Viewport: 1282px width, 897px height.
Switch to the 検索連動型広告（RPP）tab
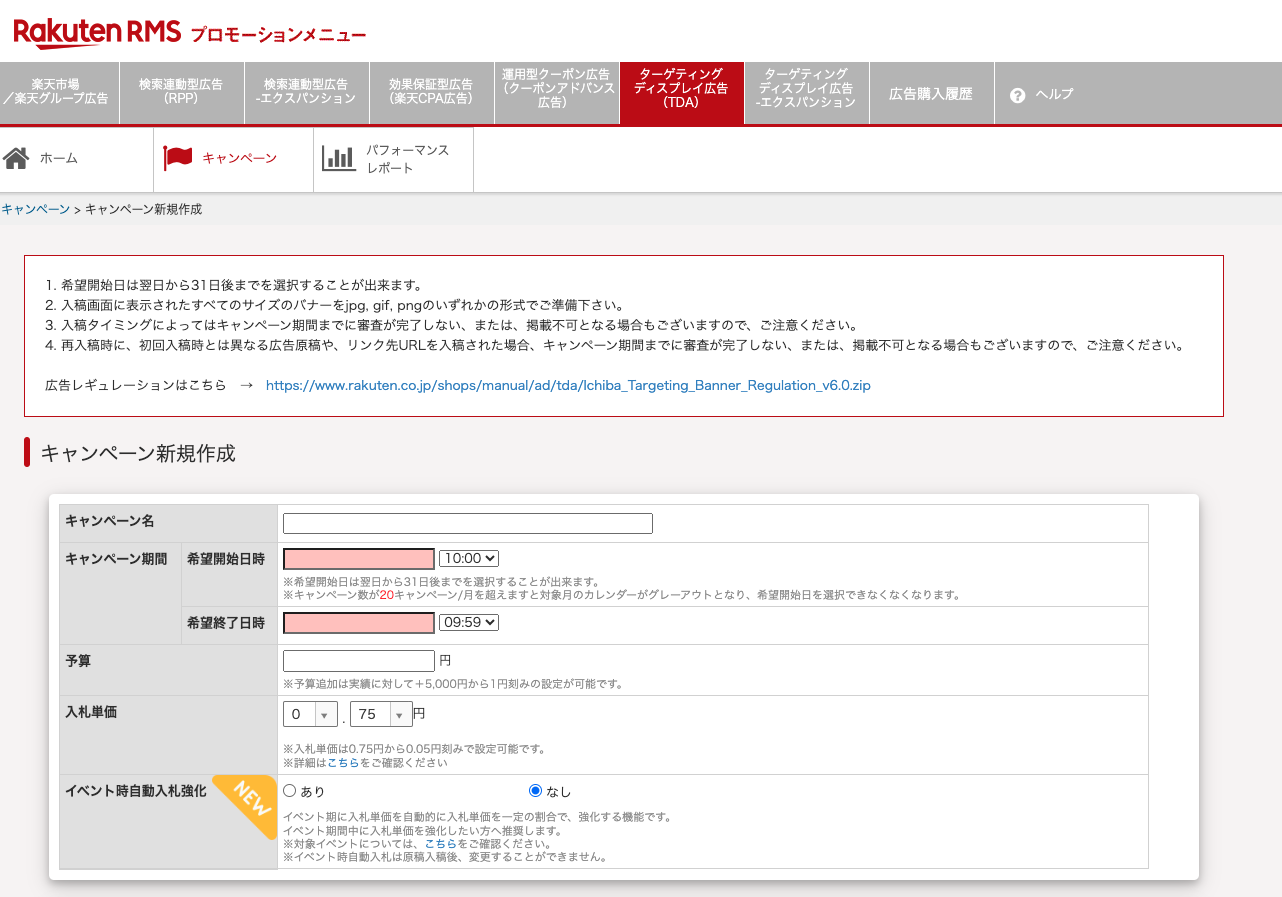[181, 92]
